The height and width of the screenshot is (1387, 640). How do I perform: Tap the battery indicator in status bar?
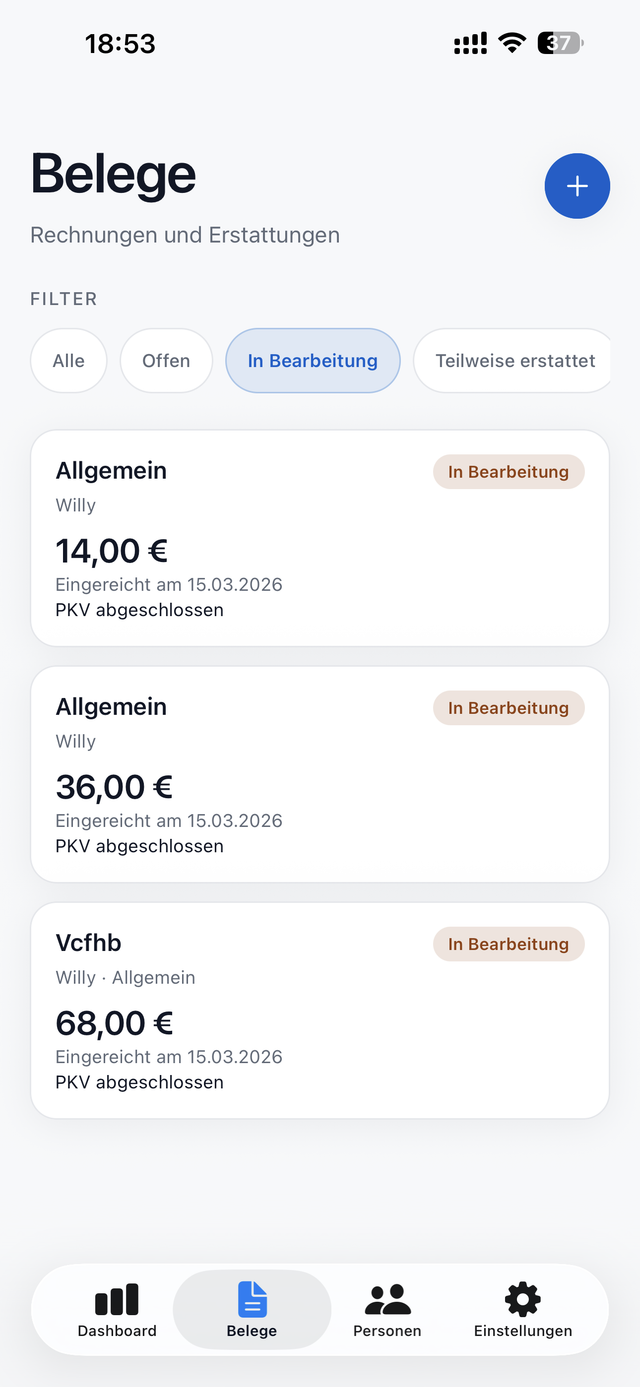(x=557, y=43)
